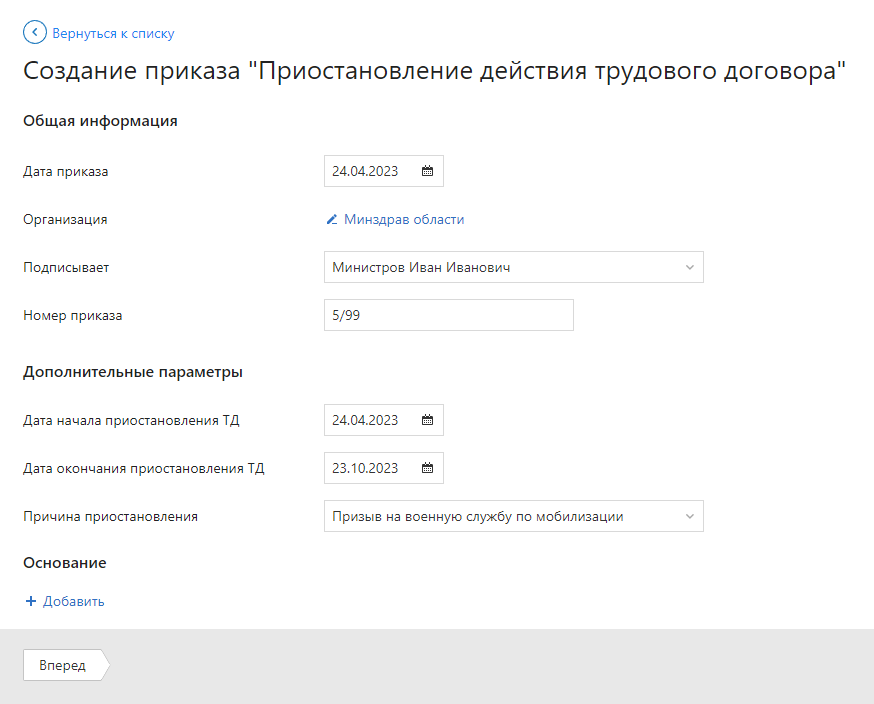Screen dimensions: 874x704
Task: Click into the Дата приказа date field
Action: [367, 171]
